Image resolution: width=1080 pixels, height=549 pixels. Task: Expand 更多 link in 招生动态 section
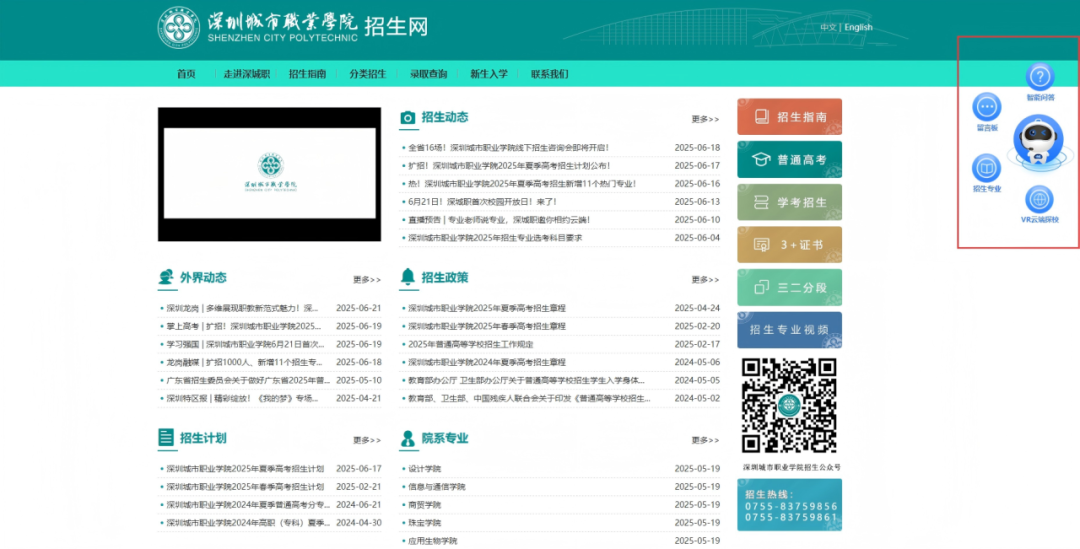(704, 119)
